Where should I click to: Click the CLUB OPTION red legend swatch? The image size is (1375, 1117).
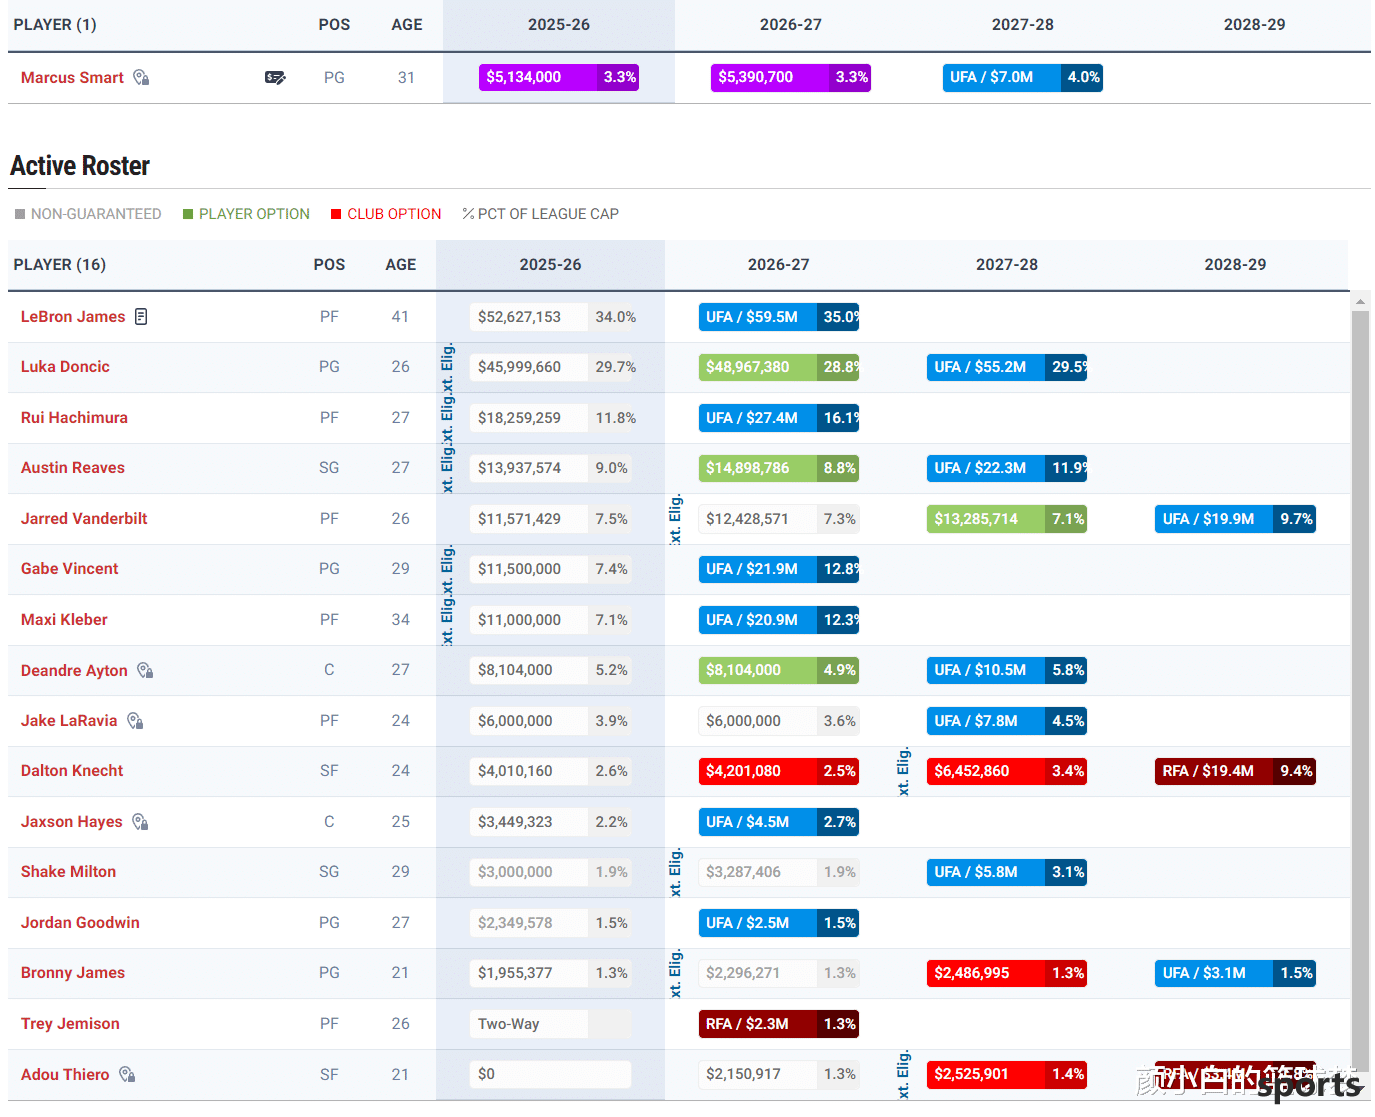point(336,214)
